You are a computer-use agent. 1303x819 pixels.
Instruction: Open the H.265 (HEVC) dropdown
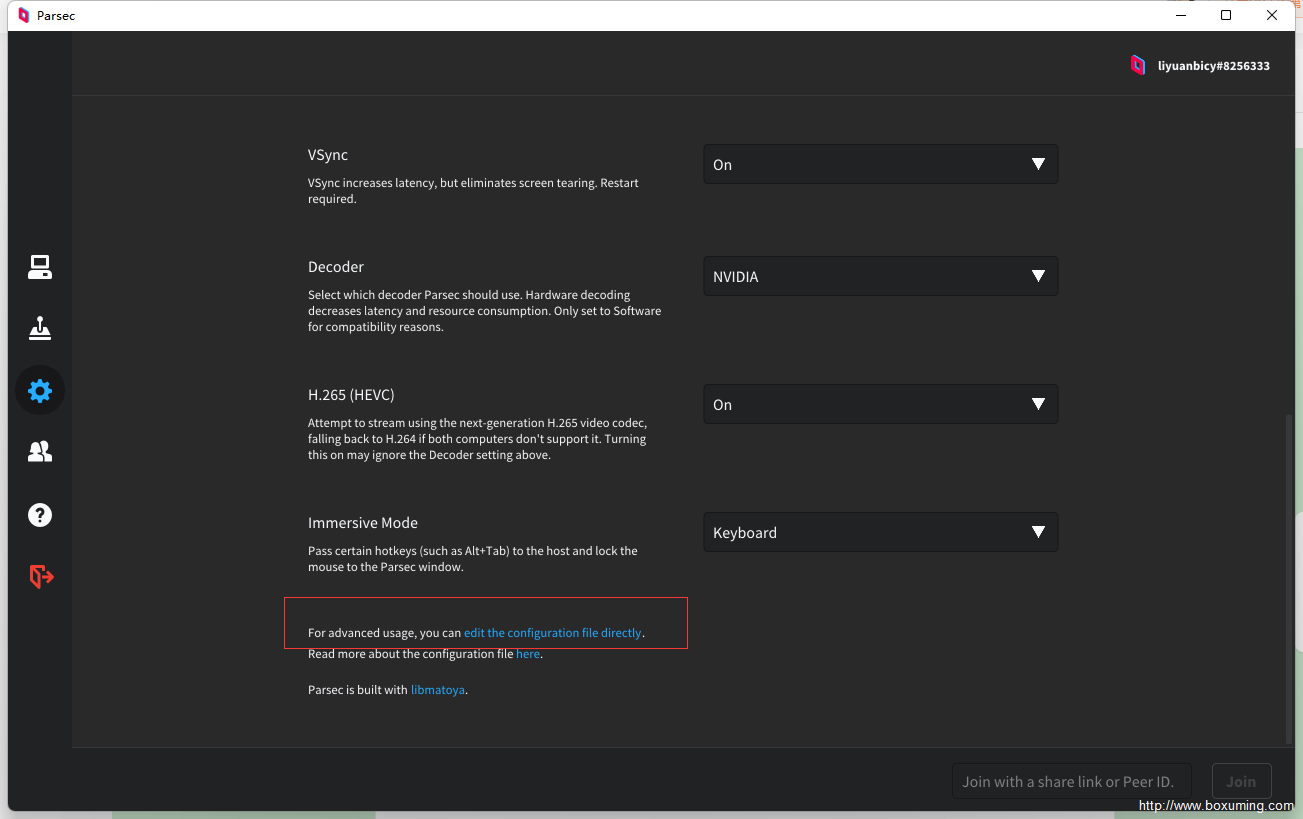click(x=880, y=404)
